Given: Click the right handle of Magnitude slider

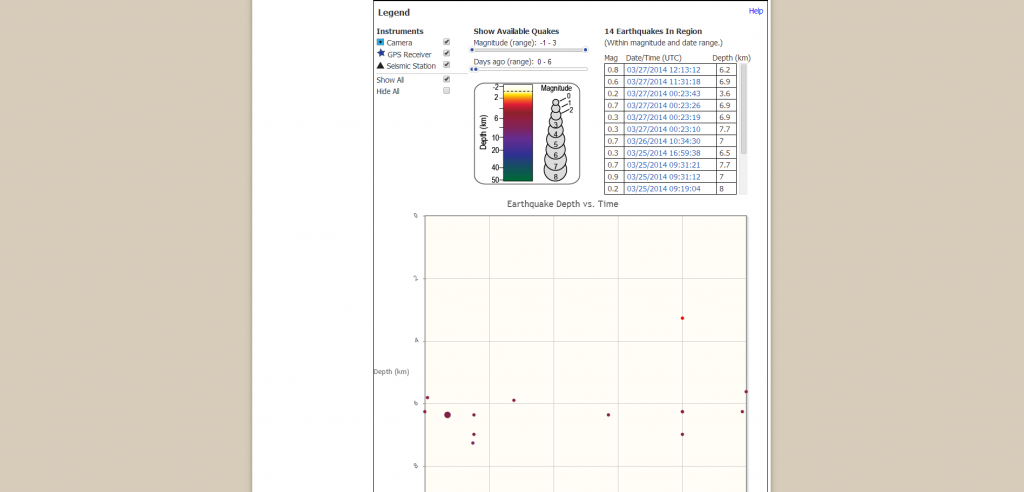Looking at the screenshot, I should [585, 49].
